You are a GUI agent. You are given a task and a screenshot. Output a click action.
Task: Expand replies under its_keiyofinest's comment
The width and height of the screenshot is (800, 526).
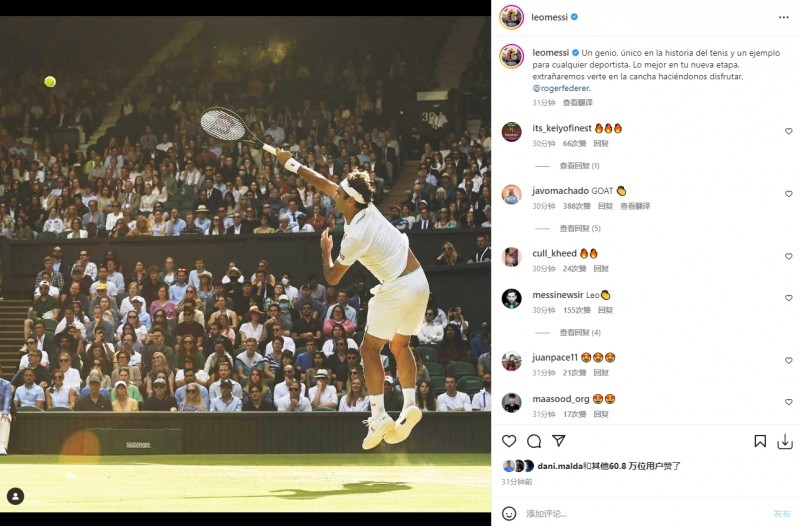click(579, 166)
